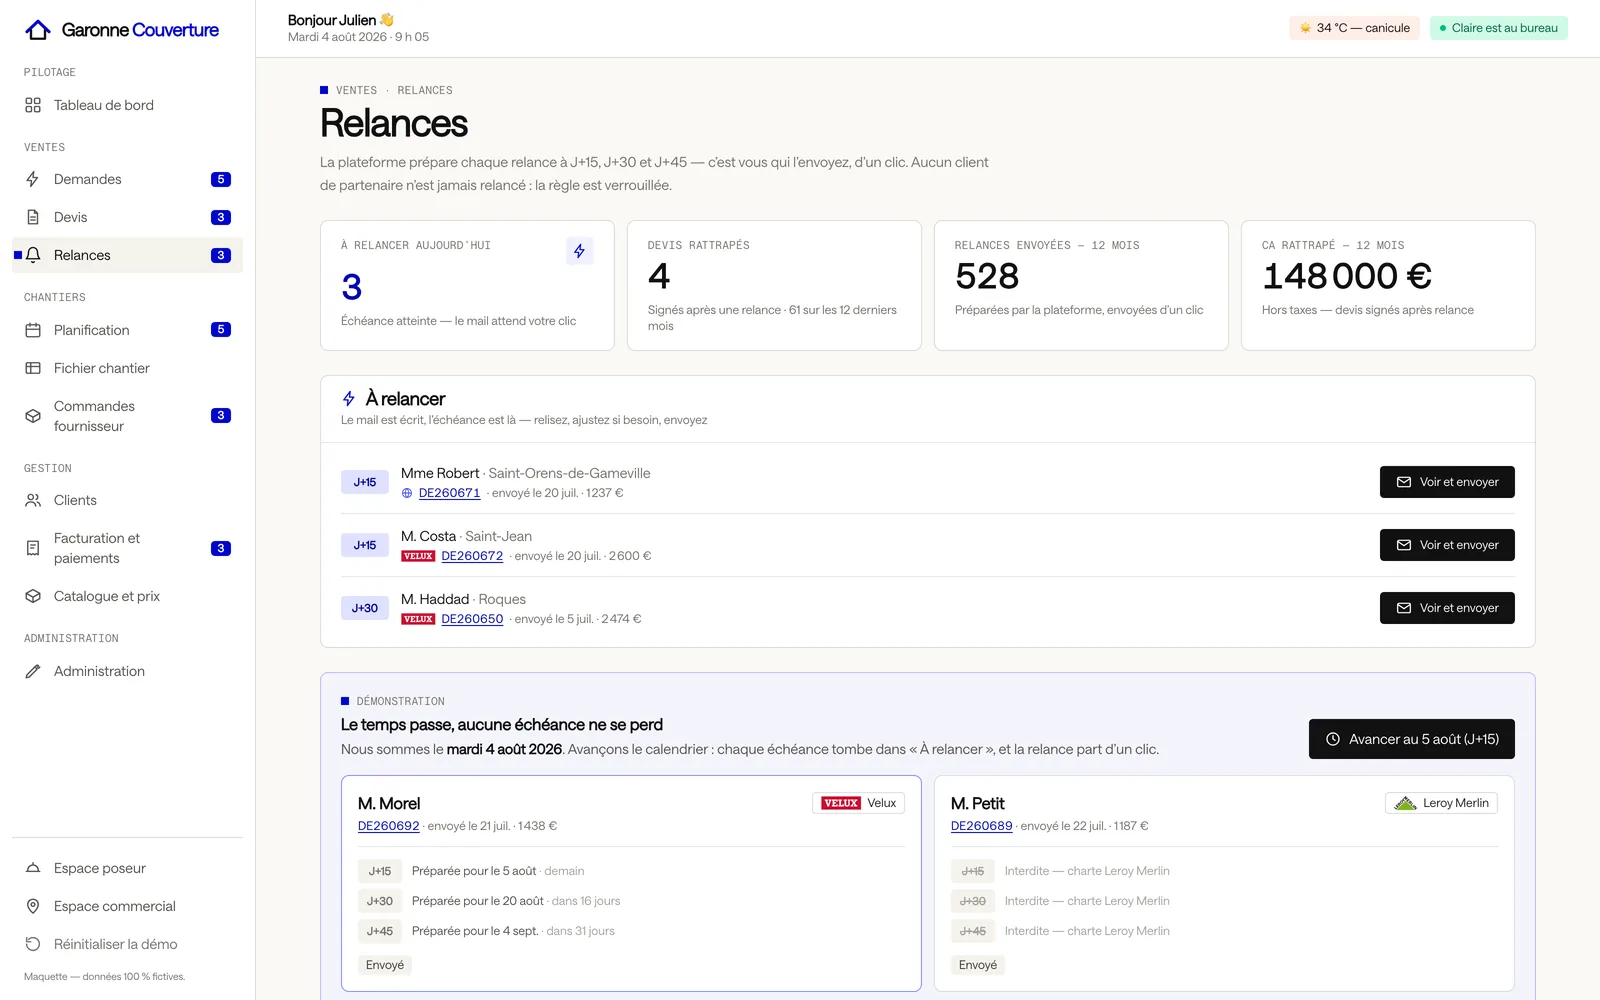Viewport: 1600px width, 1000px height.
Task: Click the J+15 tag on Mme Robert's row
Action: [365, 482]
